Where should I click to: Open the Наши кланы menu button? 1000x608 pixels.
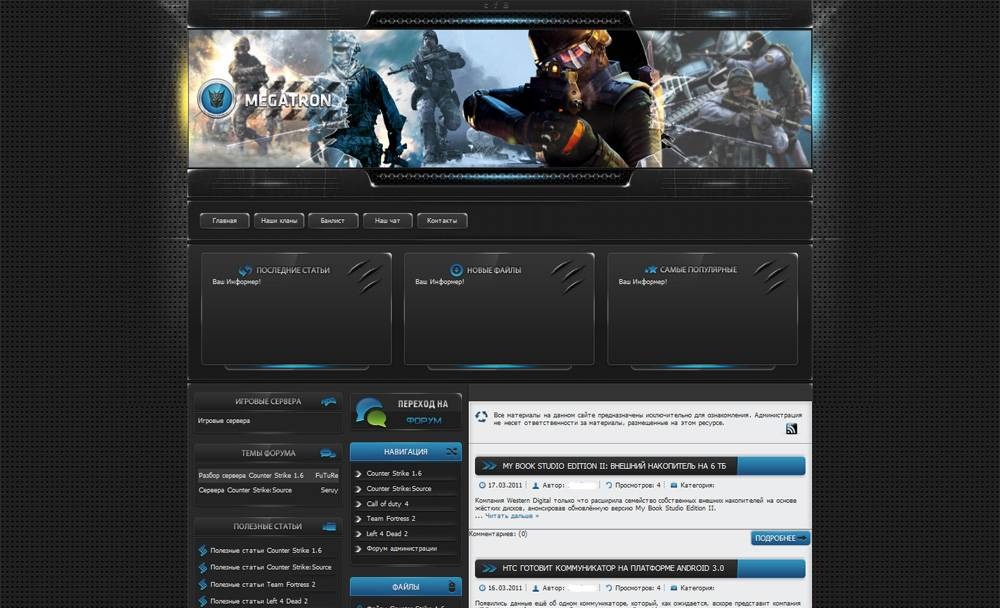(x=279, y=221)
